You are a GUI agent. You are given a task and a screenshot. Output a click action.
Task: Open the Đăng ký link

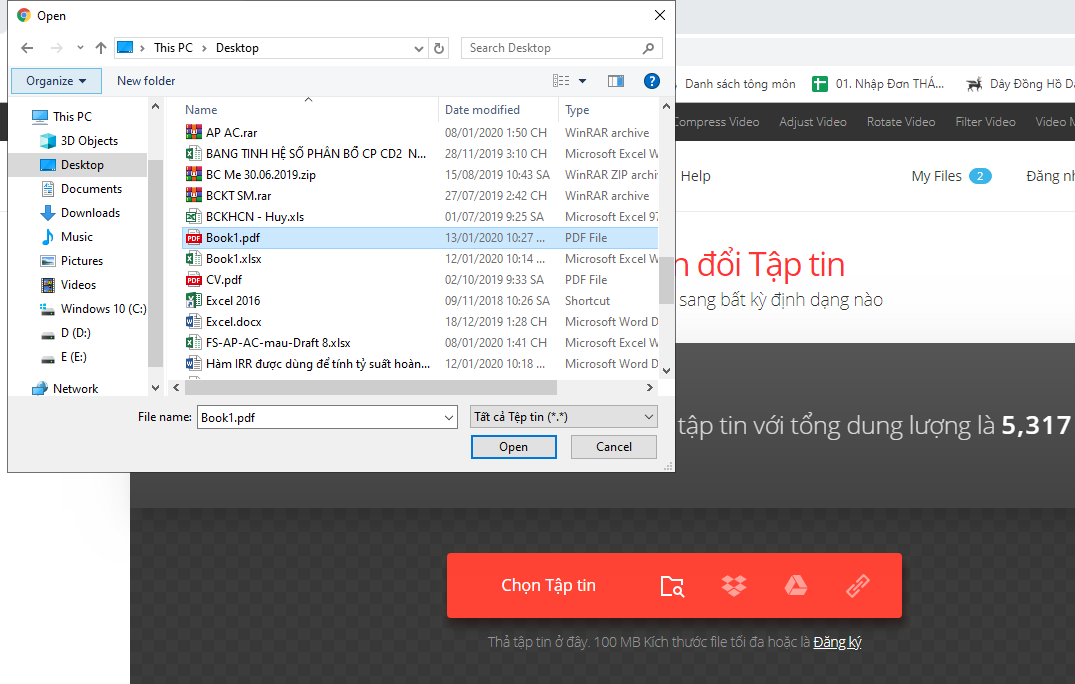tap(836, 641)
